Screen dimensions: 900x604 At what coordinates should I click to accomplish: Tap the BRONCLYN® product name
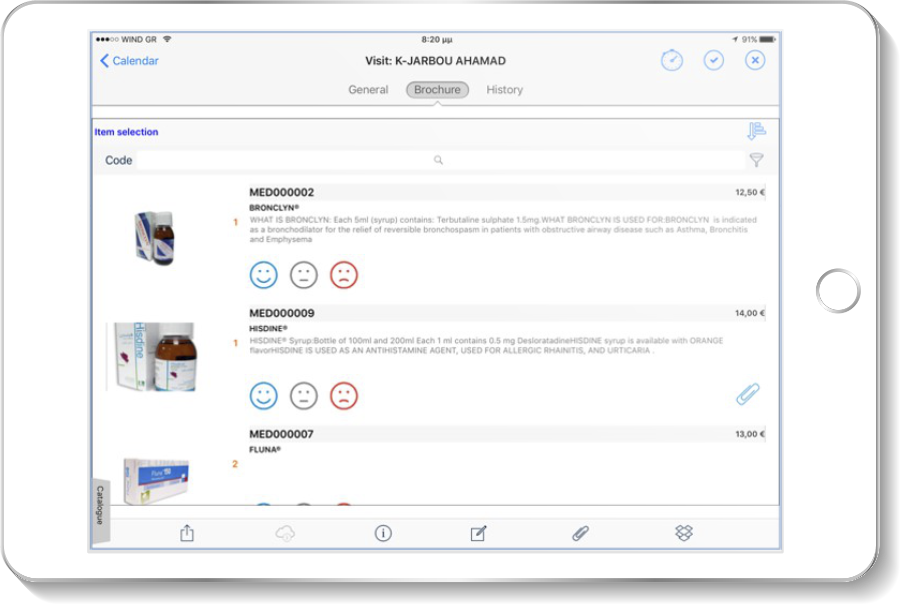pos(274,207)
